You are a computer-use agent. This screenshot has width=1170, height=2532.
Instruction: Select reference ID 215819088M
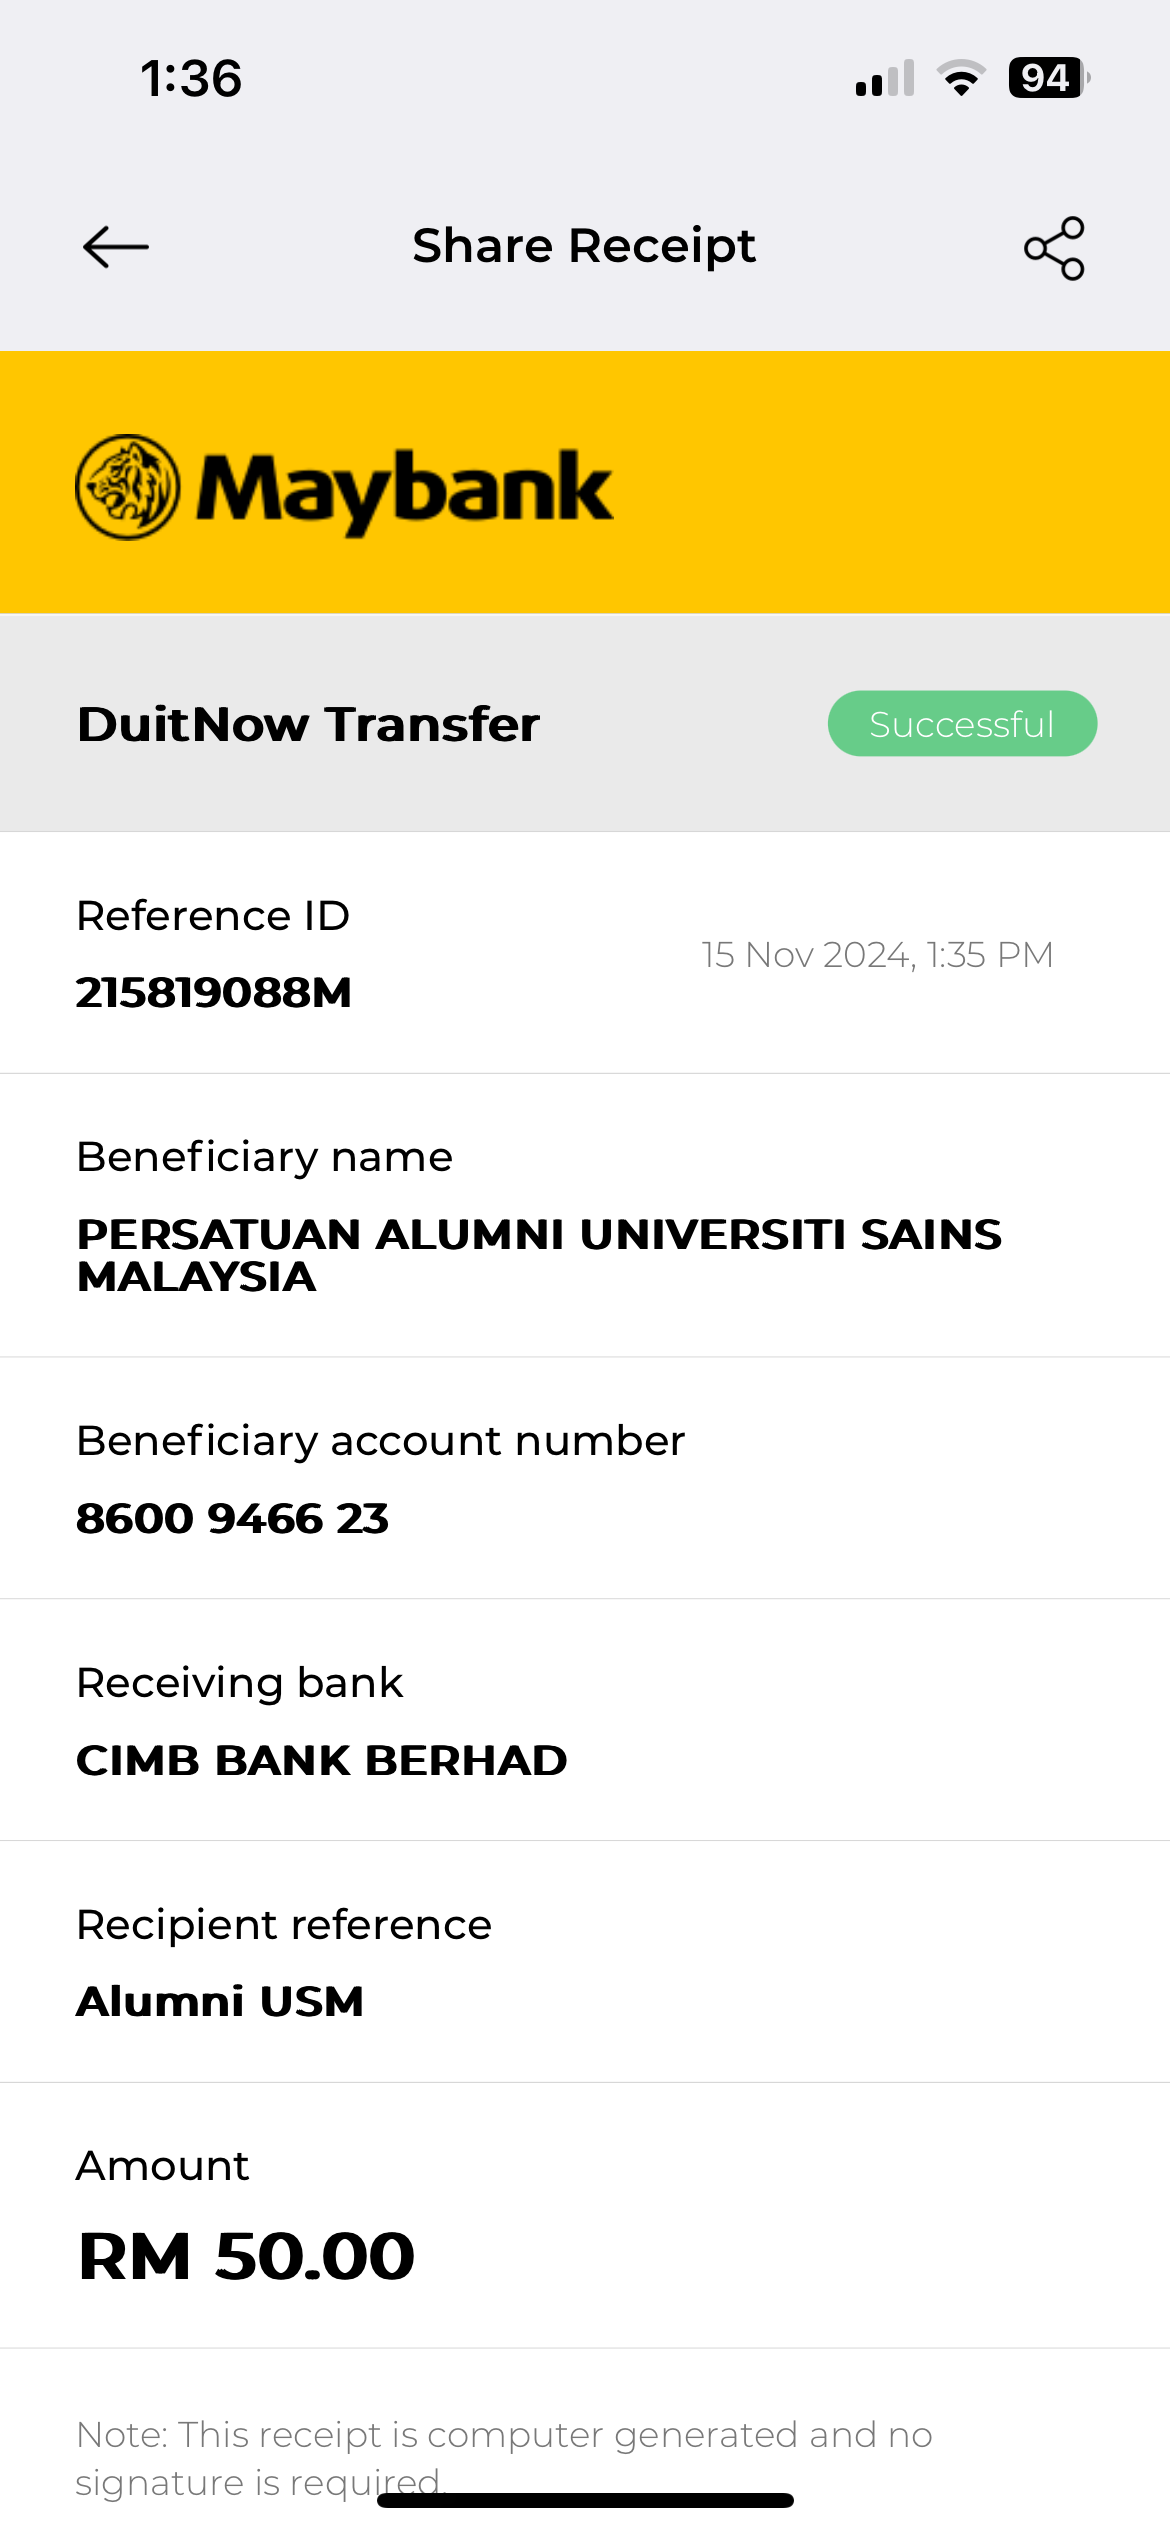coord(214,992)
